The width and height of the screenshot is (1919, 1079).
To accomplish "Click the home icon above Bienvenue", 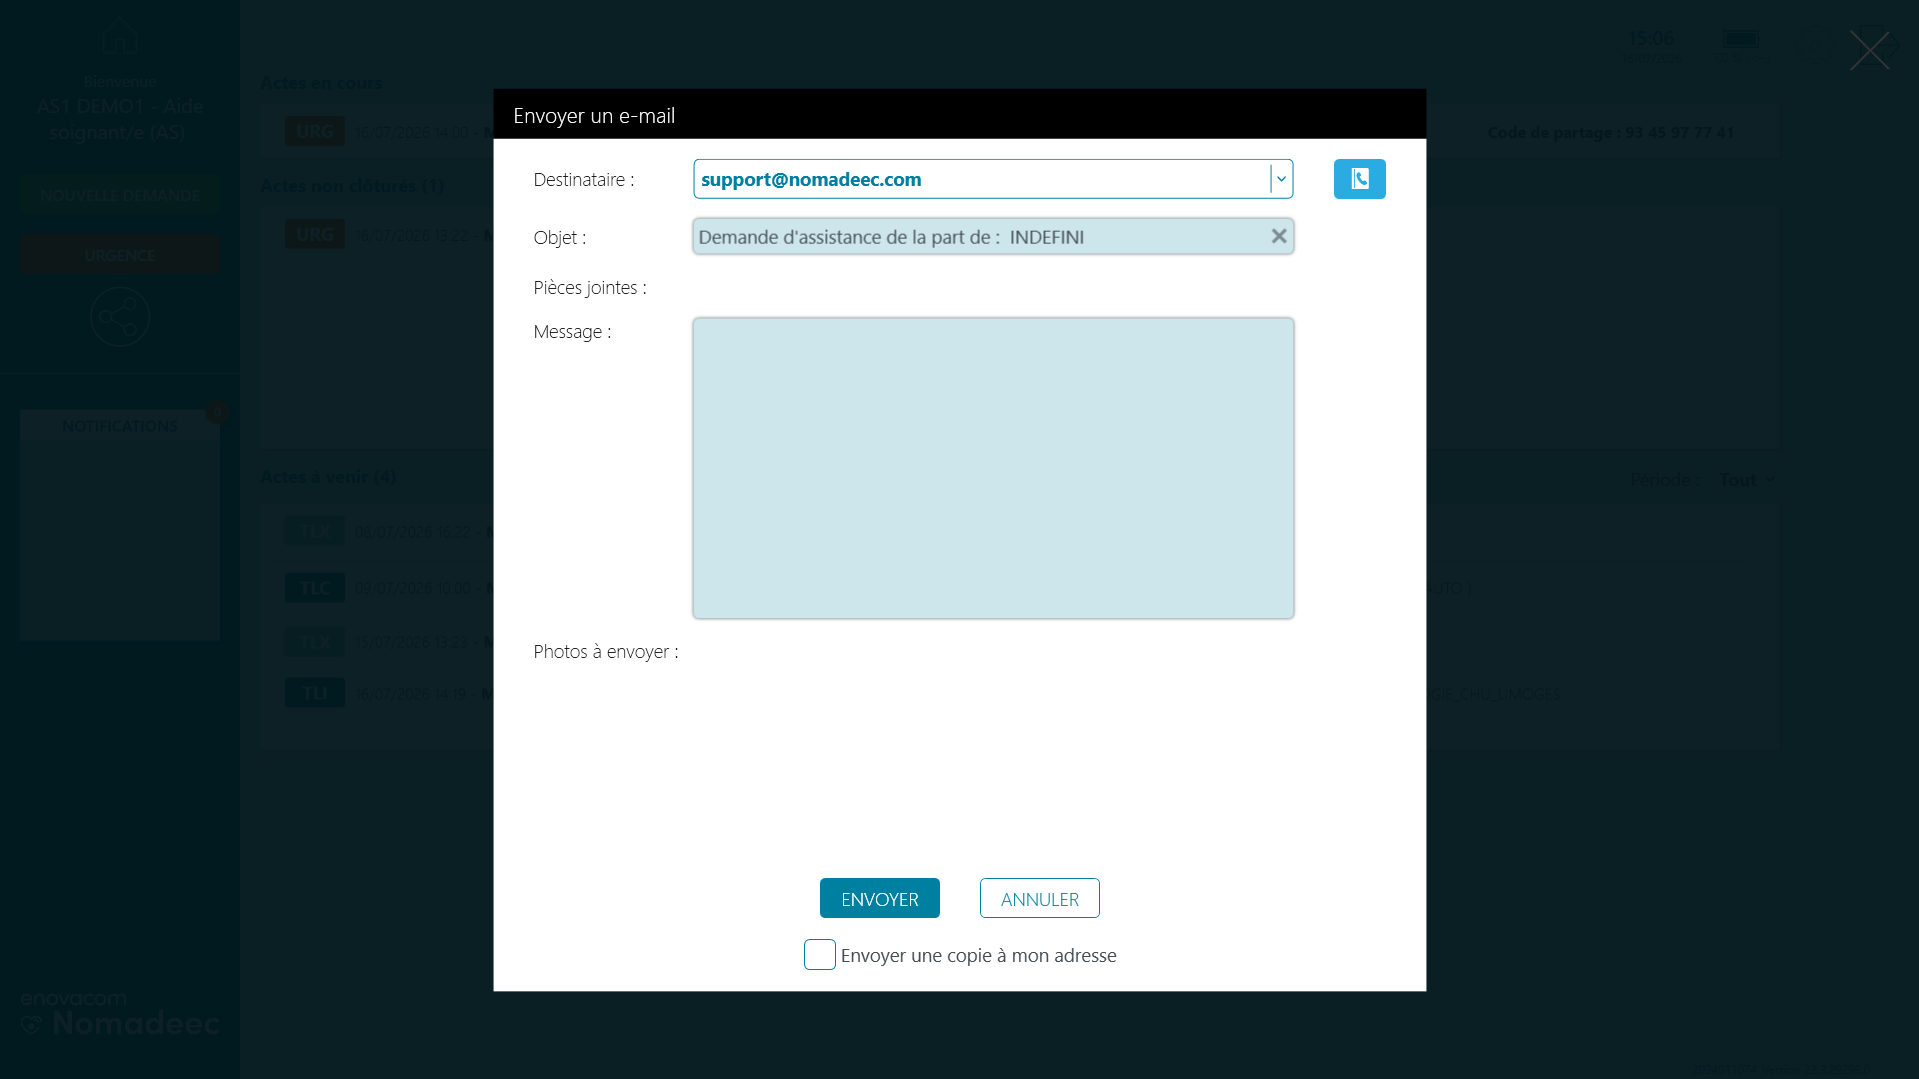I will pyautogui.click(x=120, y=37).
